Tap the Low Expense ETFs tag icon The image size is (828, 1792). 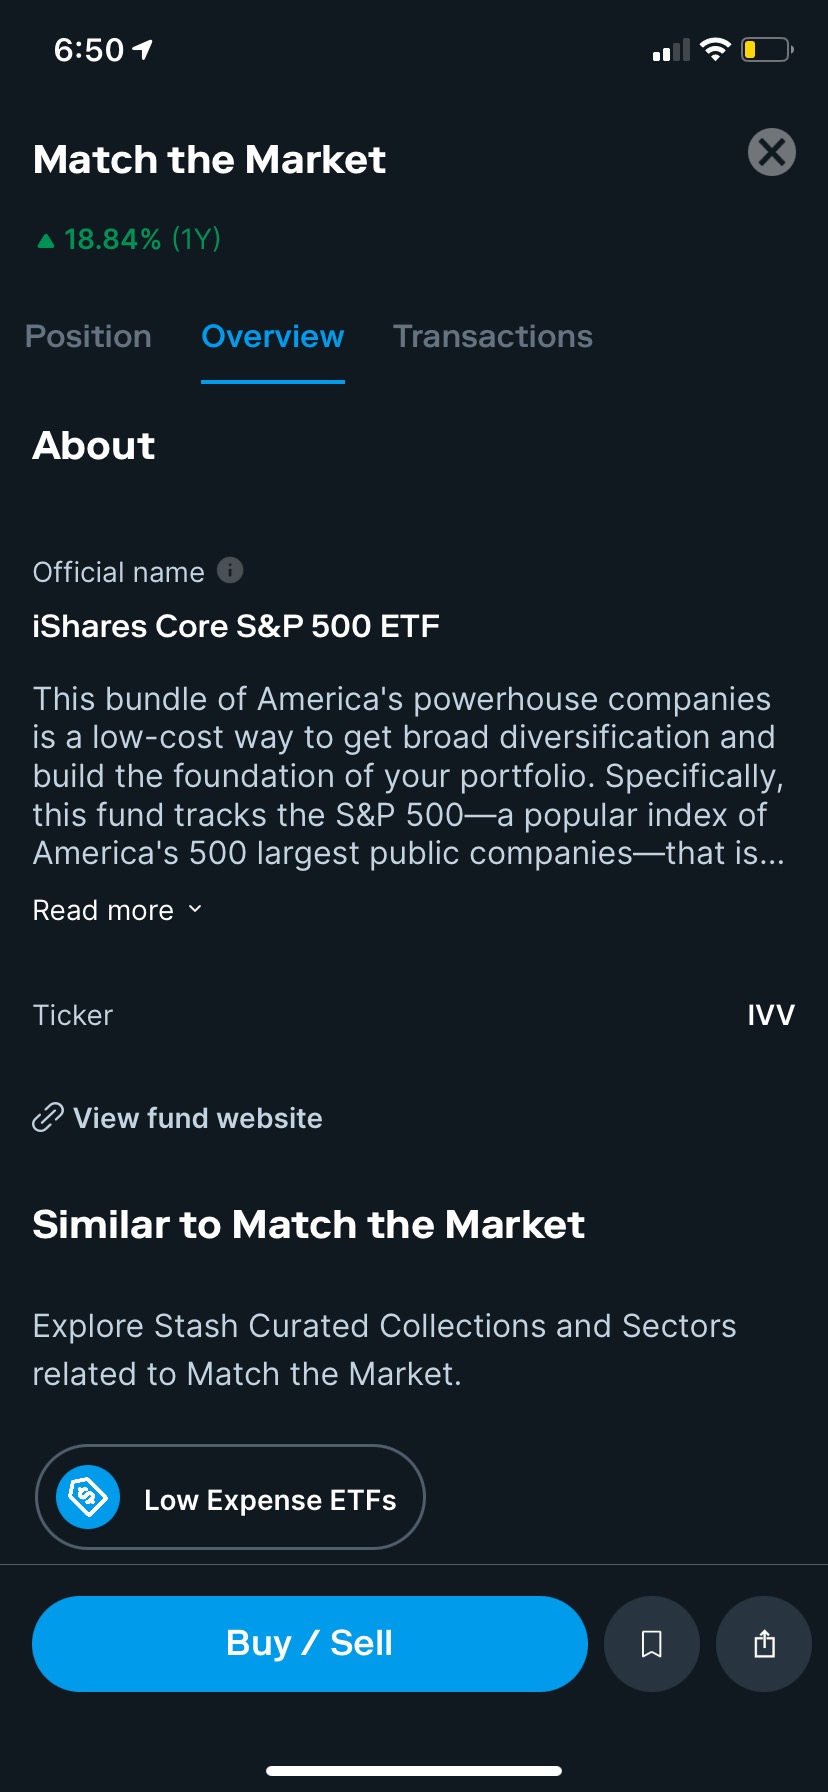click(x=88, y=1497)
